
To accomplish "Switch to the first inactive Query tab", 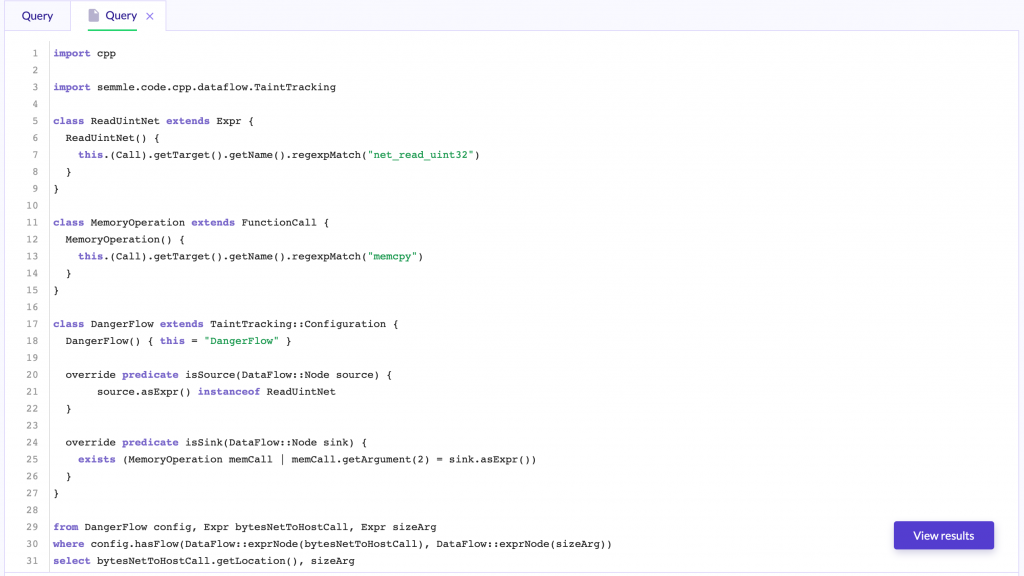I will click(x=37, y=16).
